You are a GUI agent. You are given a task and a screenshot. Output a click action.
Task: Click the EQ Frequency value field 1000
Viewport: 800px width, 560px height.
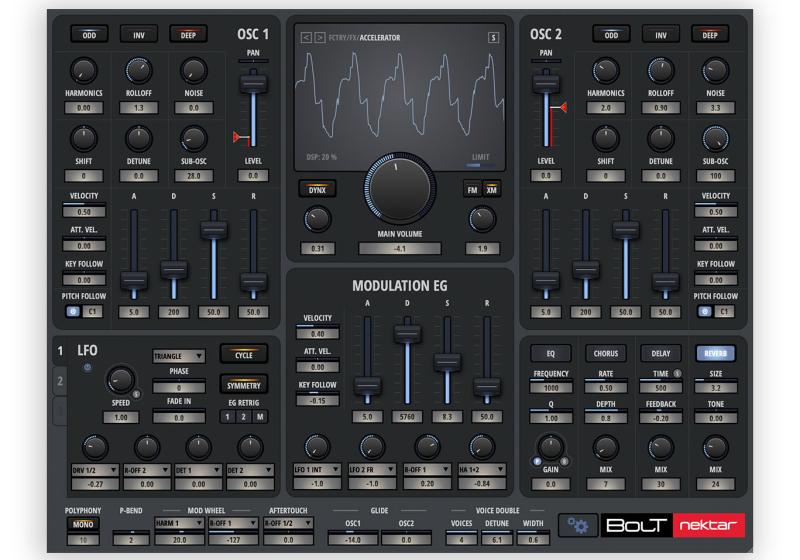pos(551,388)
